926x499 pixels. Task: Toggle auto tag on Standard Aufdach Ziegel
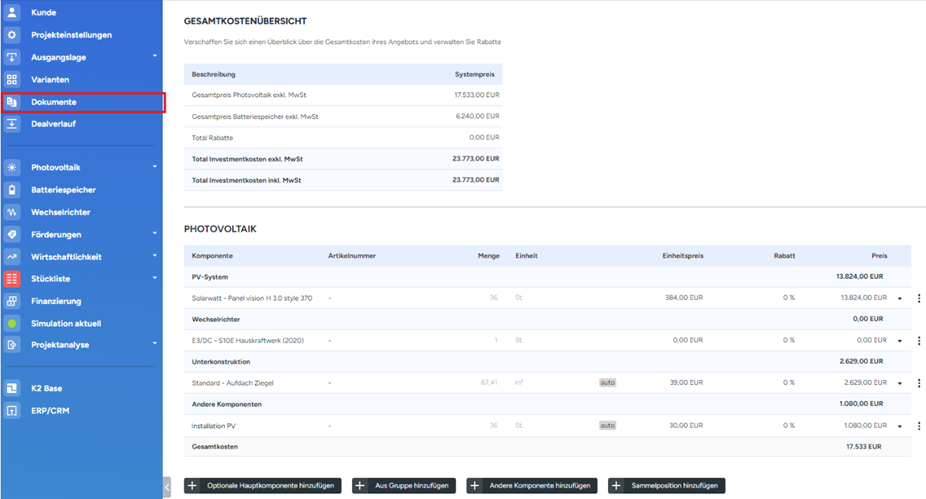click(607, 383)
